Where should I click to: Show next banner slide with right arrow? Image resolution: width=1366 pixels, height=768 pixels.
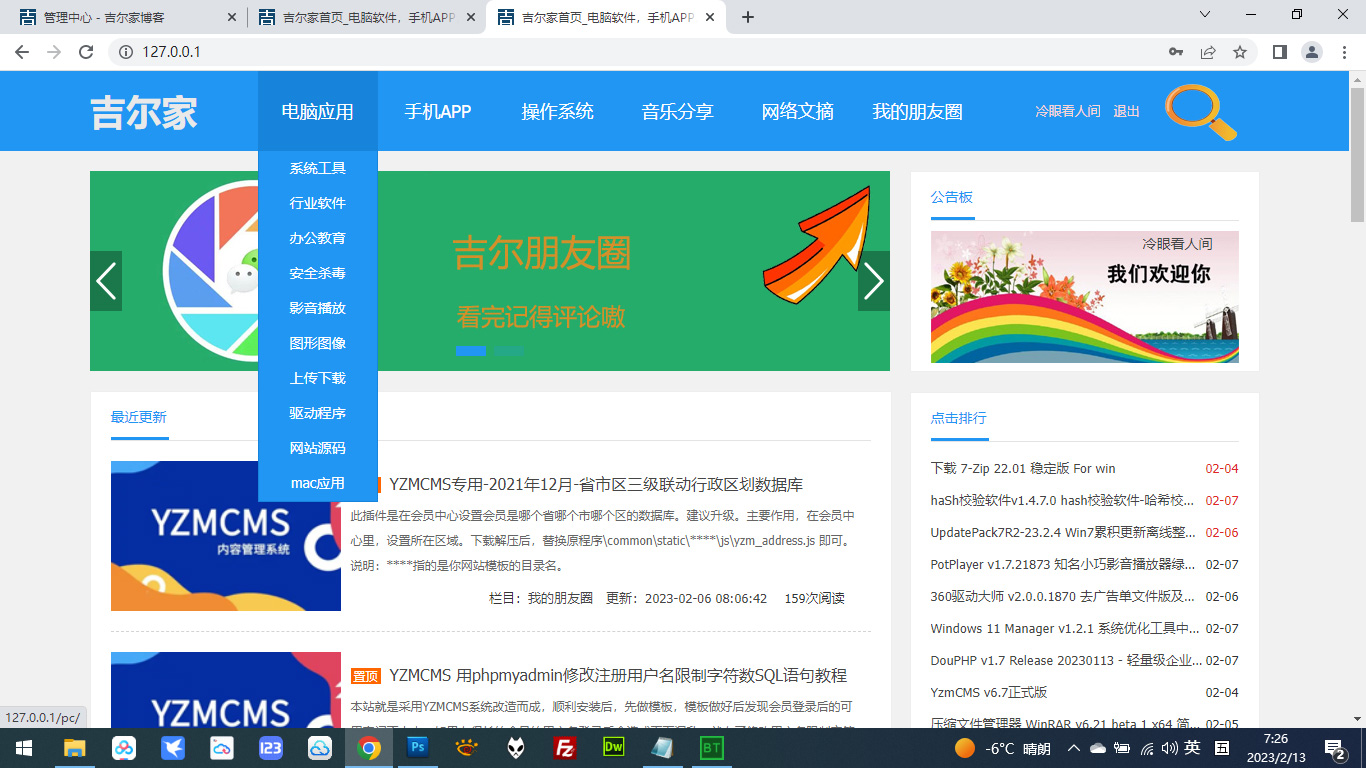[x=873, y=281]
